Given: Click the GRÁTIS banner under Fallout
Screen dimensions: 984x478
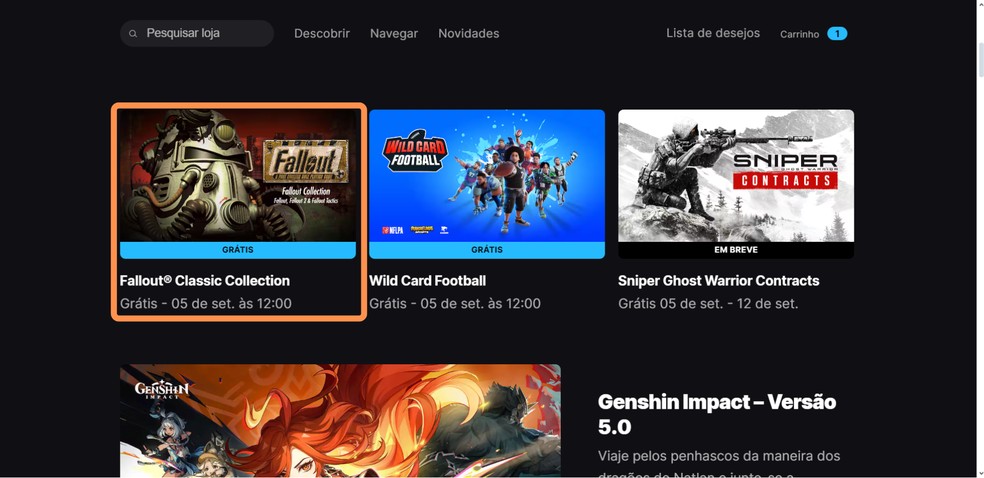Looking at the screenshot, I should 238,250.
